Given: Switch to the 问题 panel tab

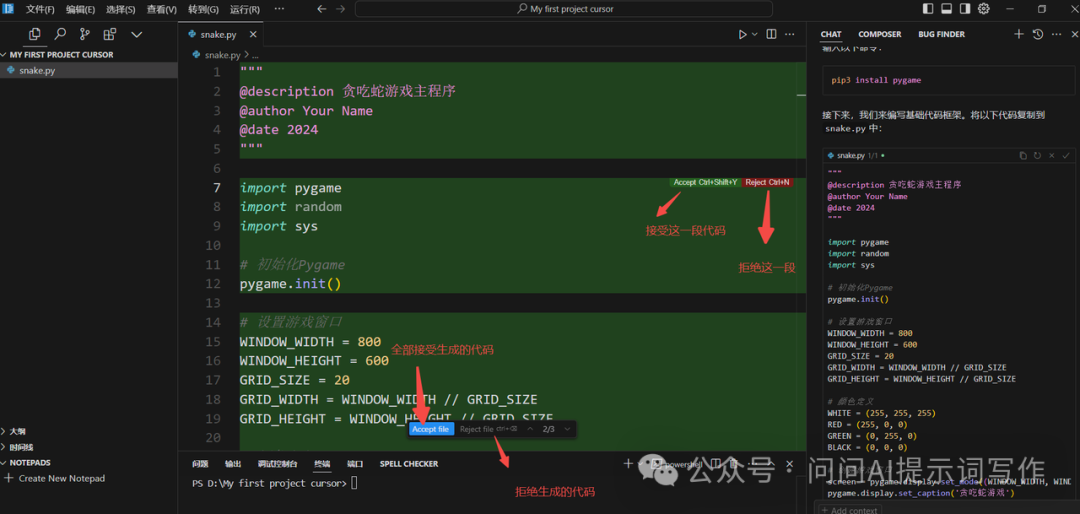Looking at the screenshot, I should (200, 464).
